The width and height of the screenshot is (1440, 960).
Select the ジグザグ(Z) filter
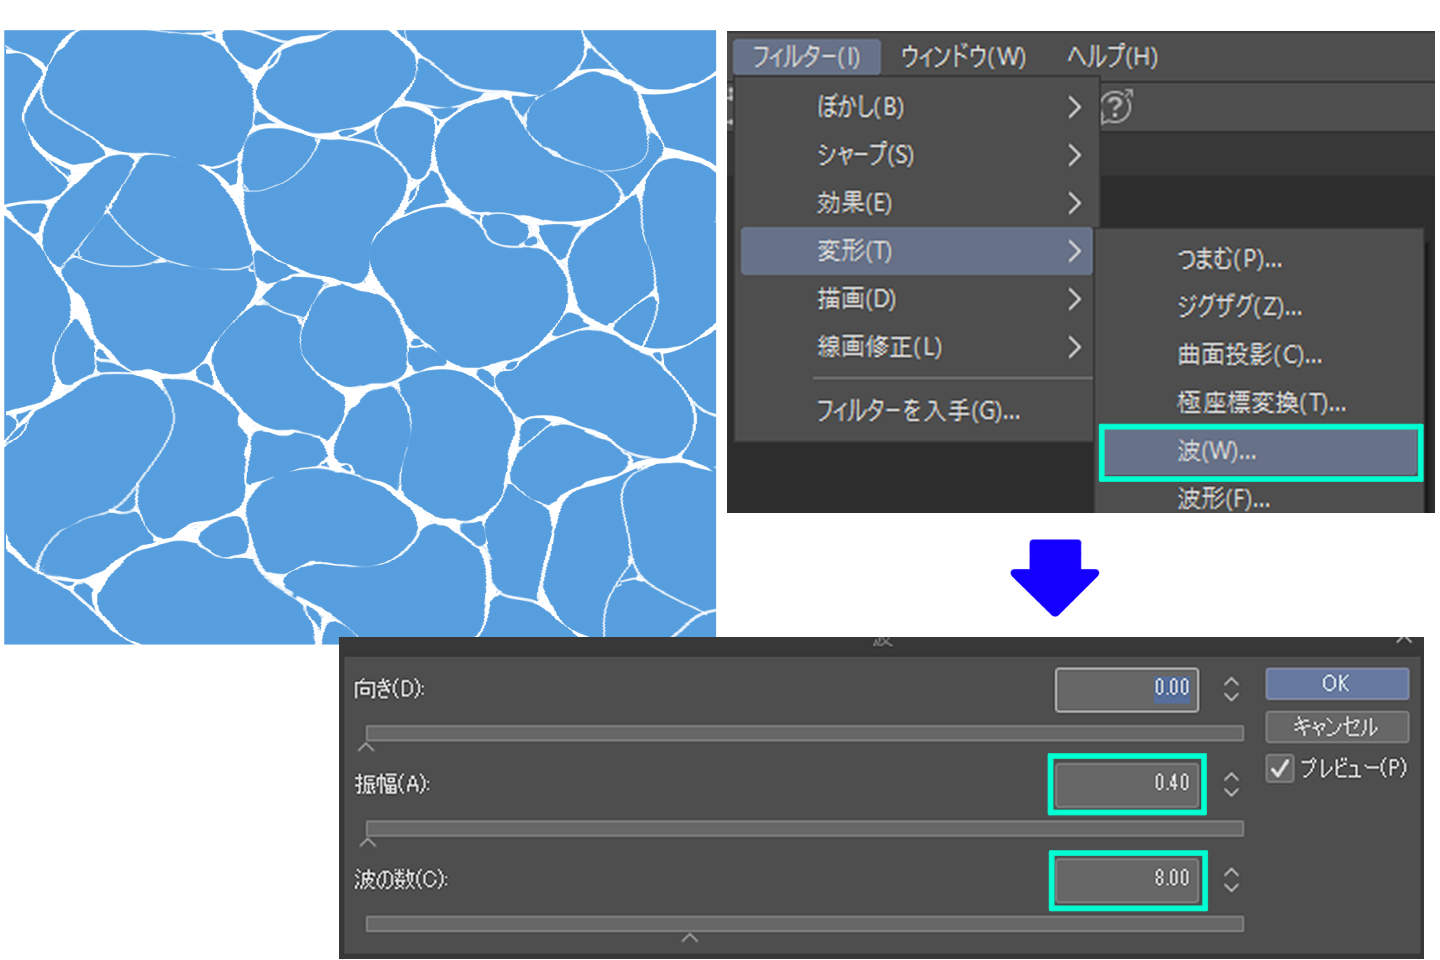pos(1237,307)
